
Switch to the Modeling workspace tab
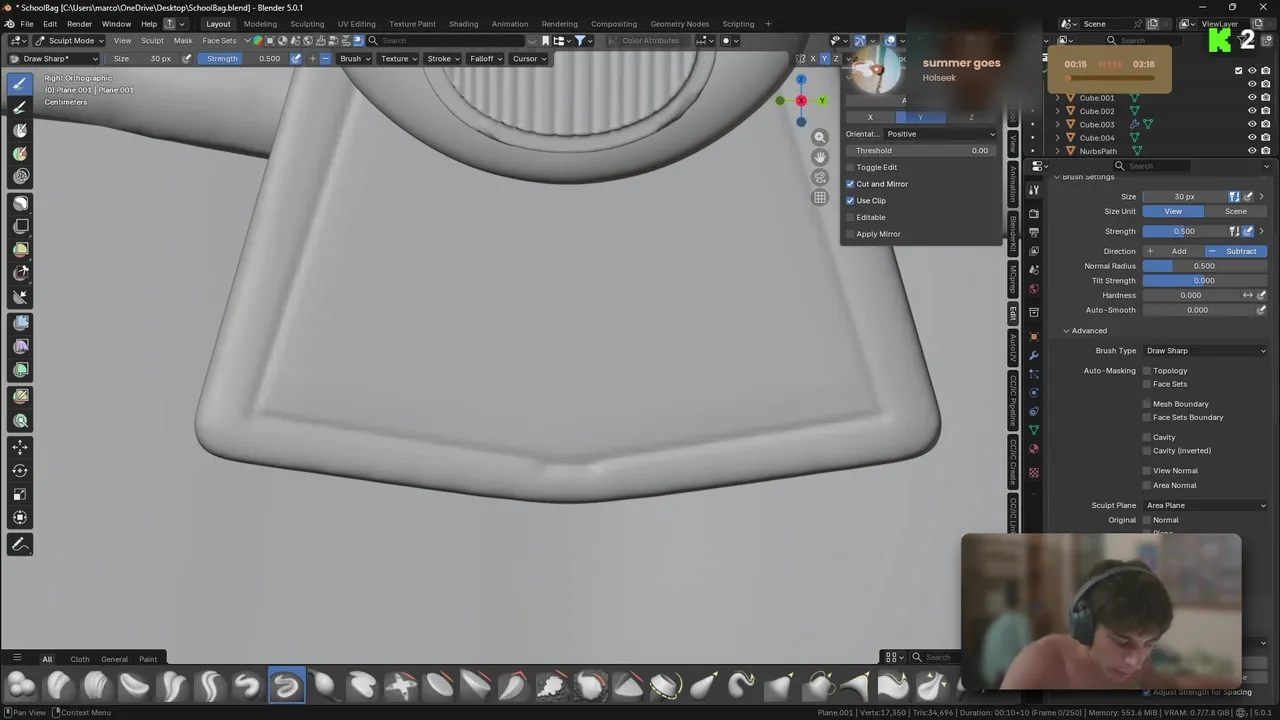tap(260, 24)
